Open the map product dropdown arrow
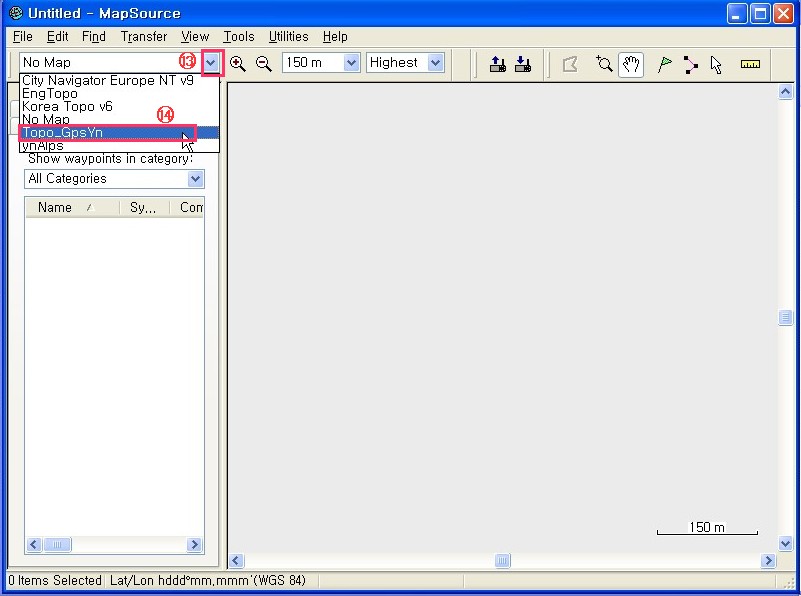 tap(211, 63)
